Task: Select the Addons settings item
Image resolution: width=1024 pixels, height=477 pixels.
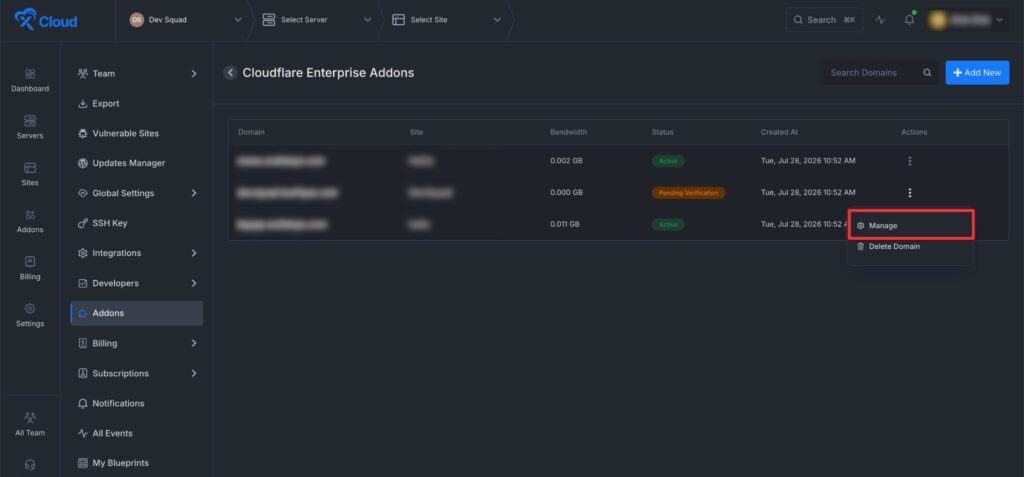Action: point(136,313)
